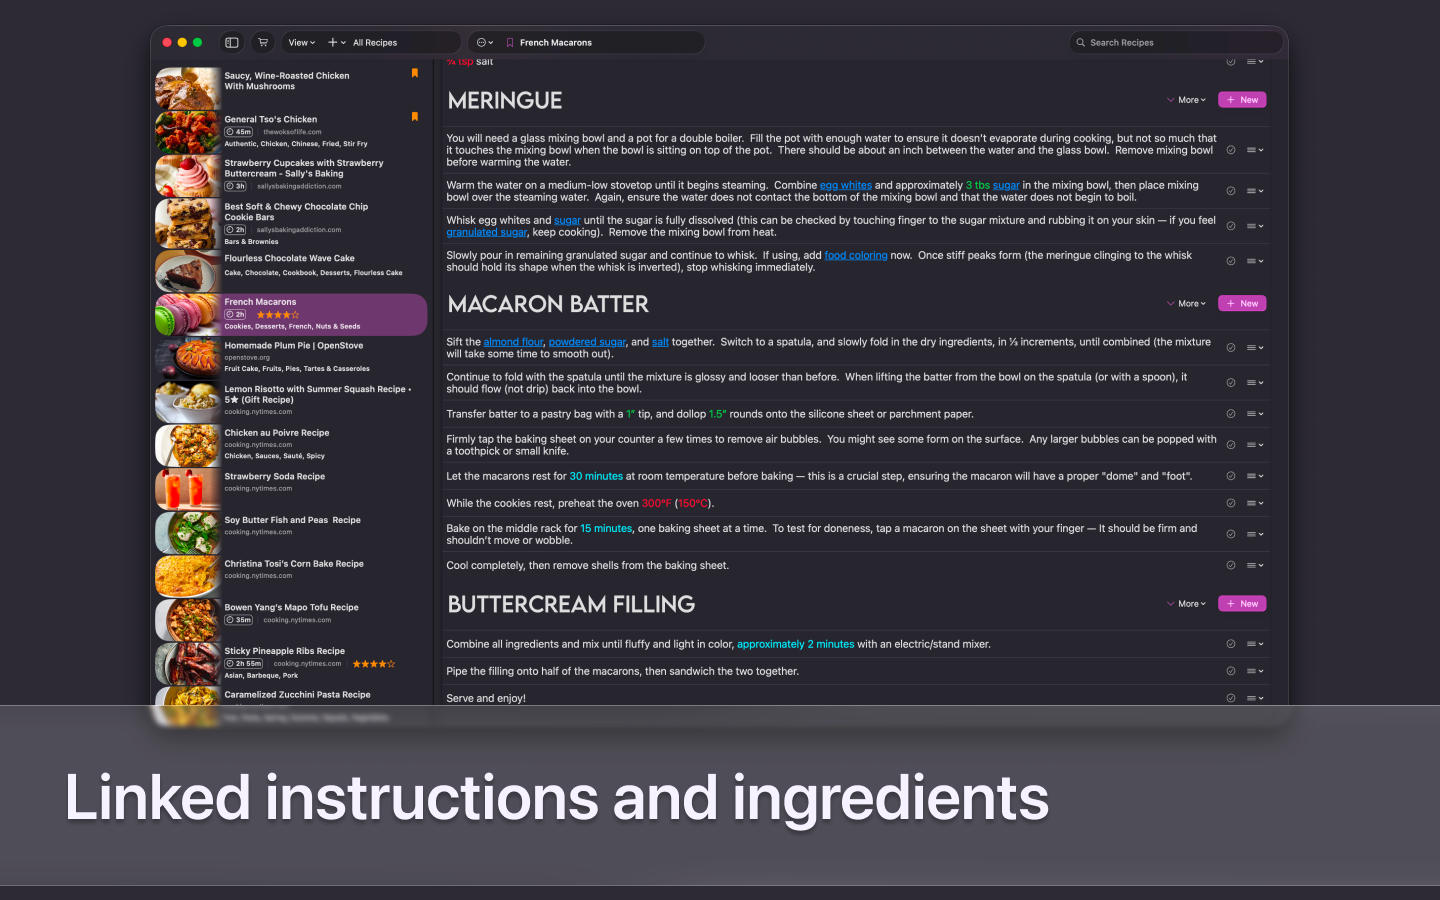Toggle the sidebar panel icon

232,42
